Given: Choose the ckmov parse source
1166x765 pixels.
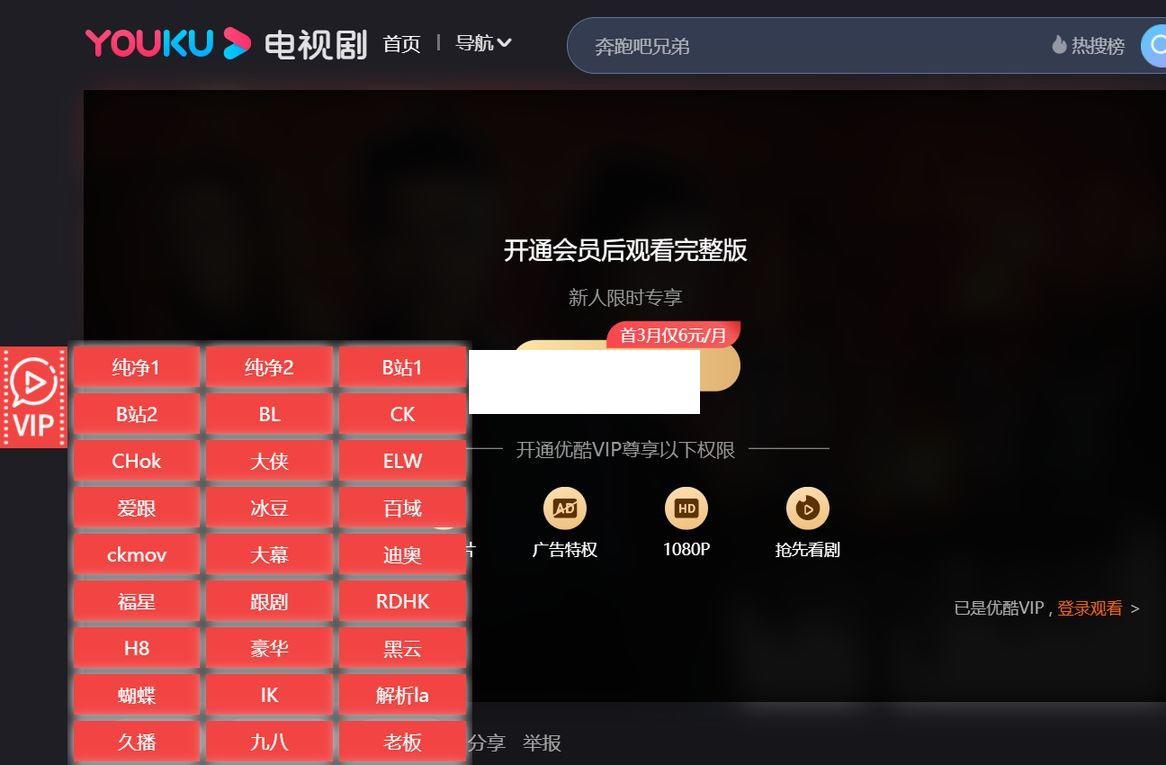Looking at the screenshot, I should 136,555.
